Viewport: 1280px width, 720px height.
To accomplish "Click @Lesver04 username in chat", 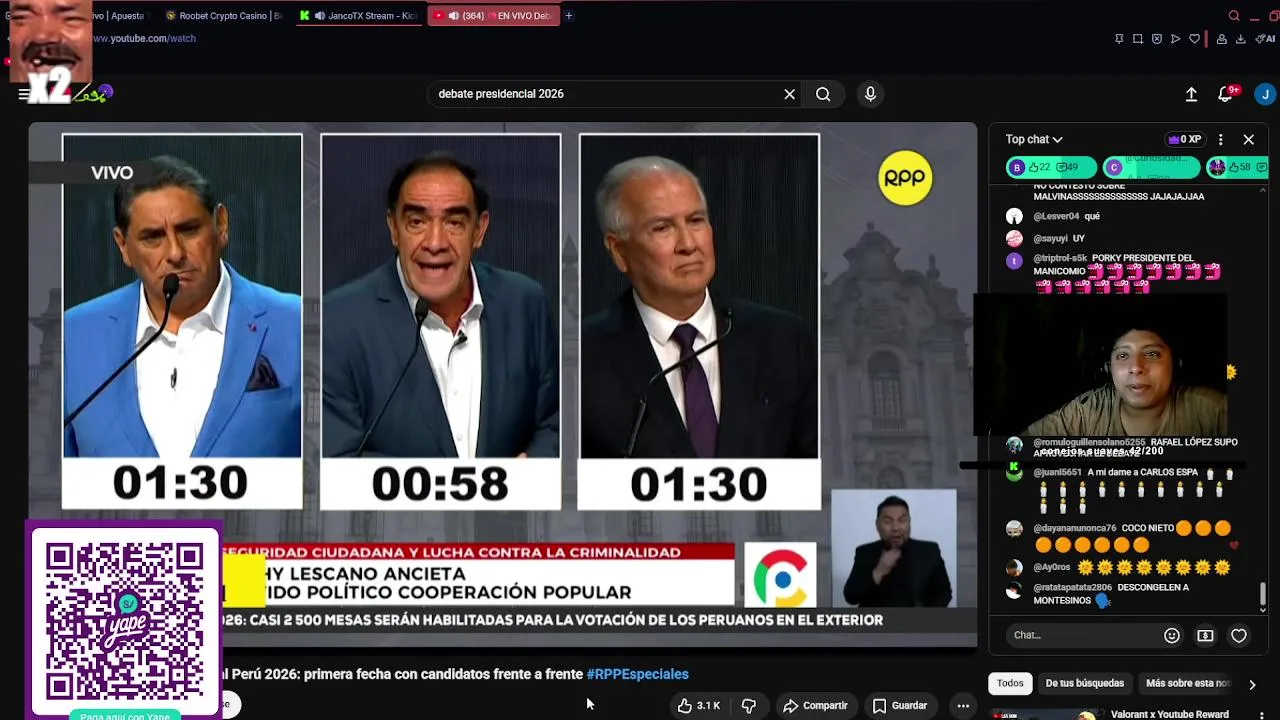I will [1056, 216].
